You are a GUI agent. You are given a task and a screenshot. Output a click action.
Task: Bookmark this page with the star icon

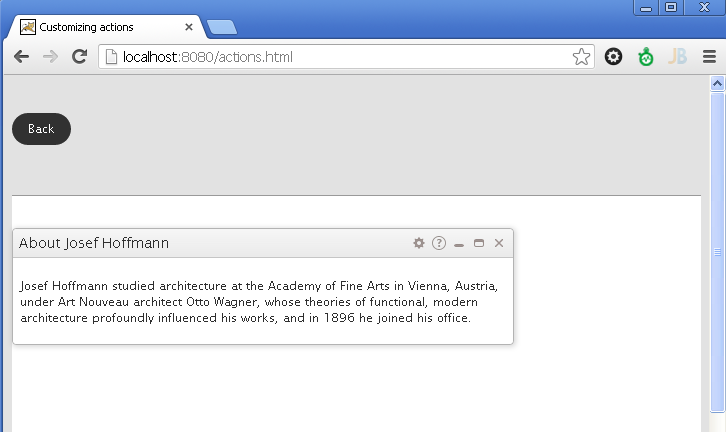[581, 57]
